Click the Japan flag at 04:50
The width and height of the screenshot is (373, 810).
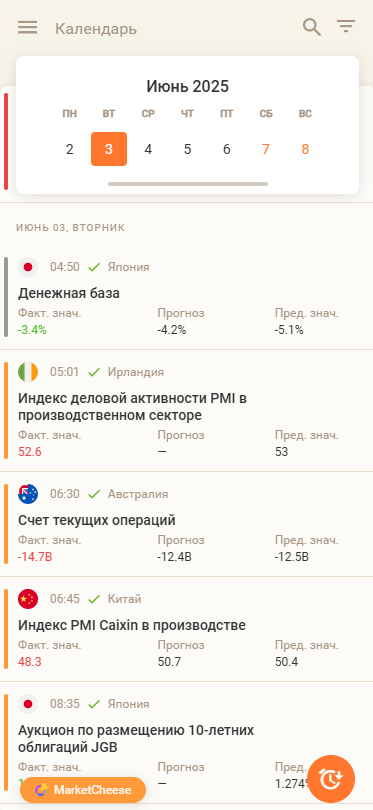(28, 267)
